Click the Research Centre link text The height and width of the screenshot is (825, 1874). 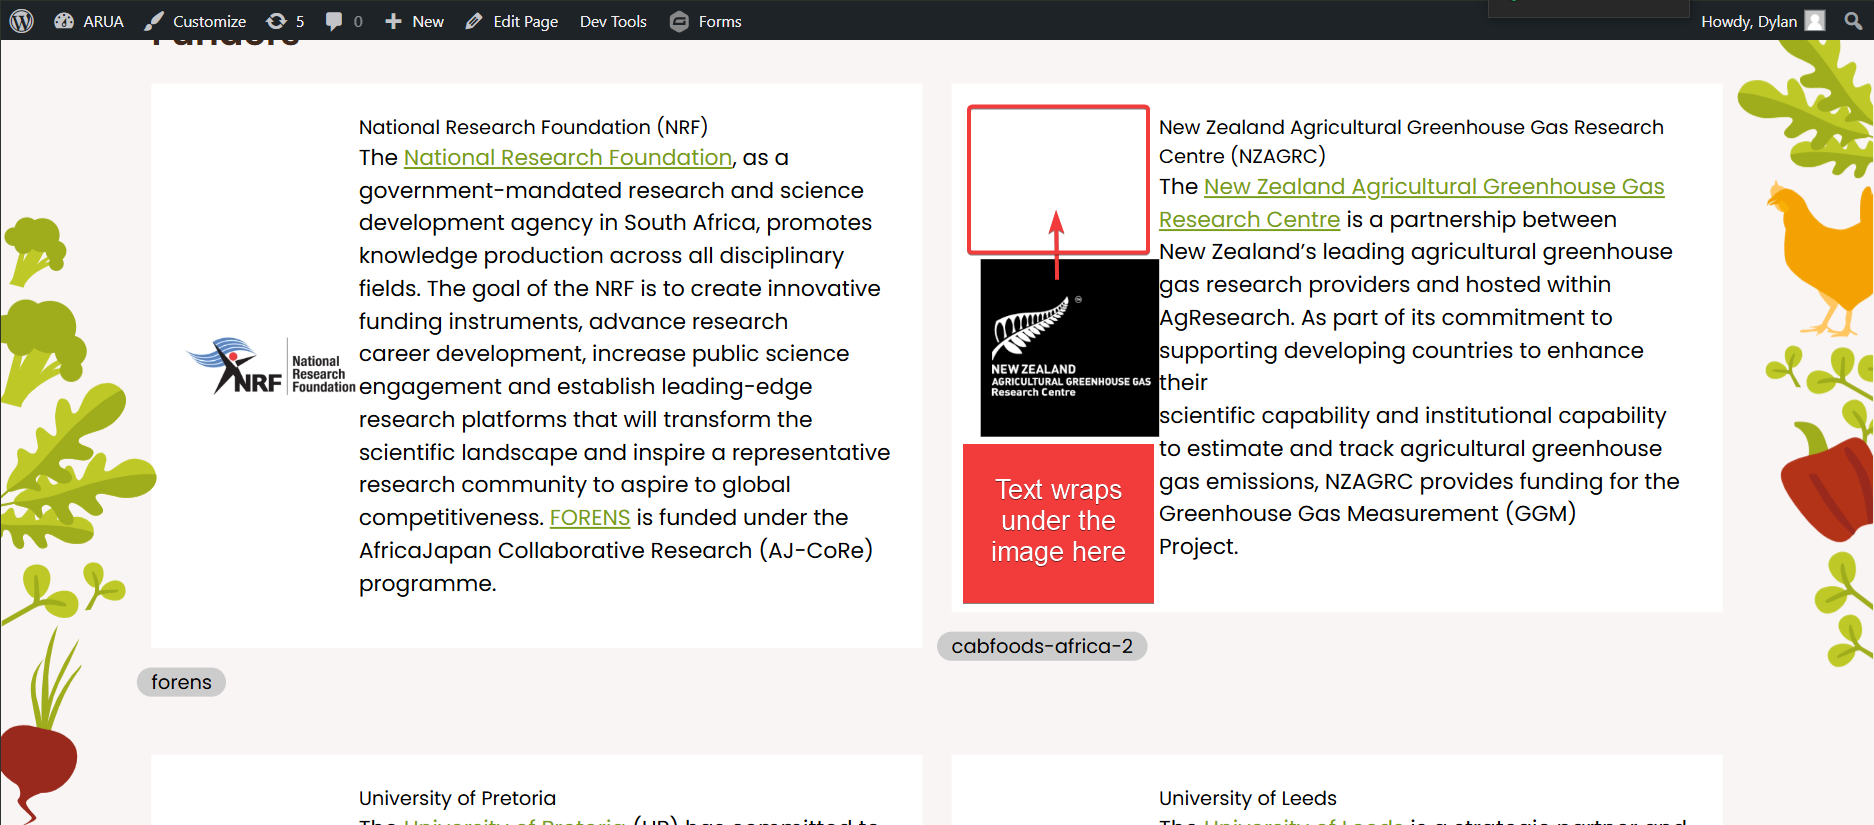tap(1249, 220)
